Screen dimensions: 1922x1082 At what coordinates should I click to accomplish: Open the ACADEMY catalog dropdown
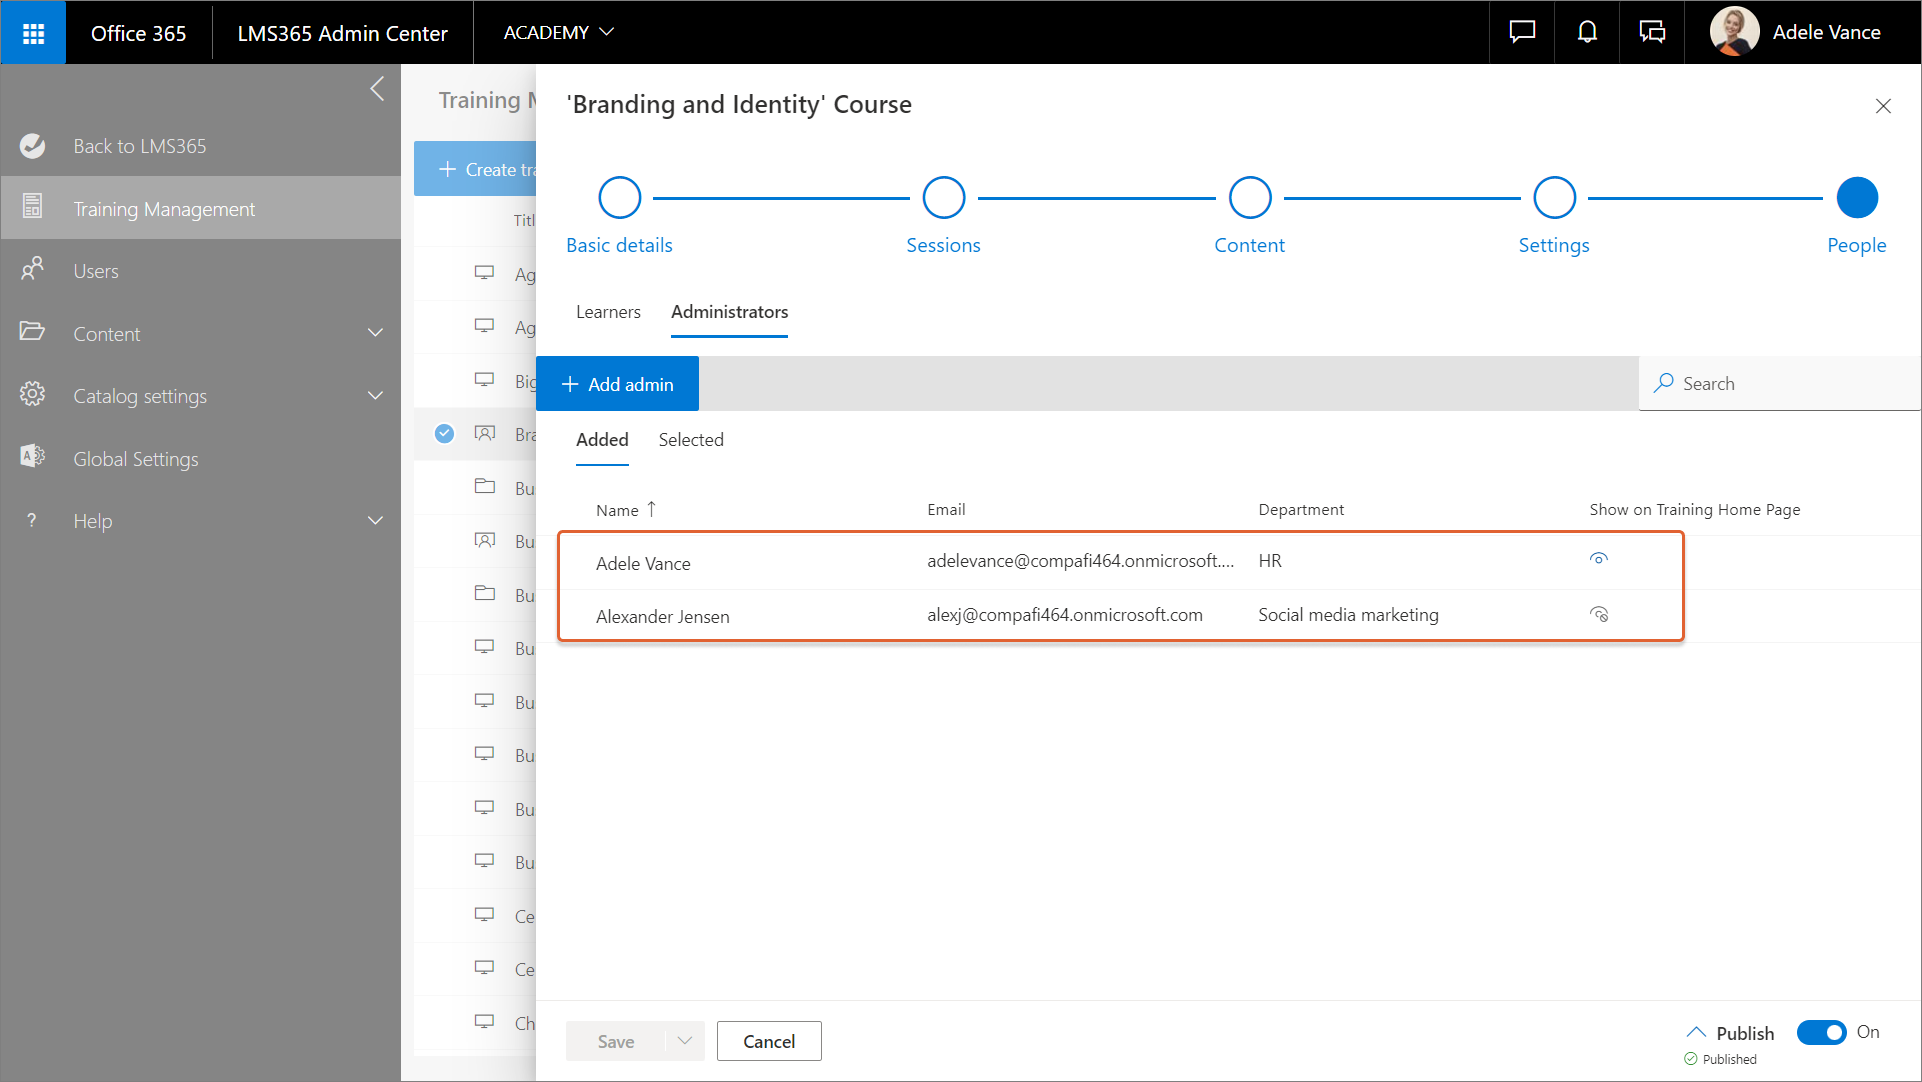[558, 33]
